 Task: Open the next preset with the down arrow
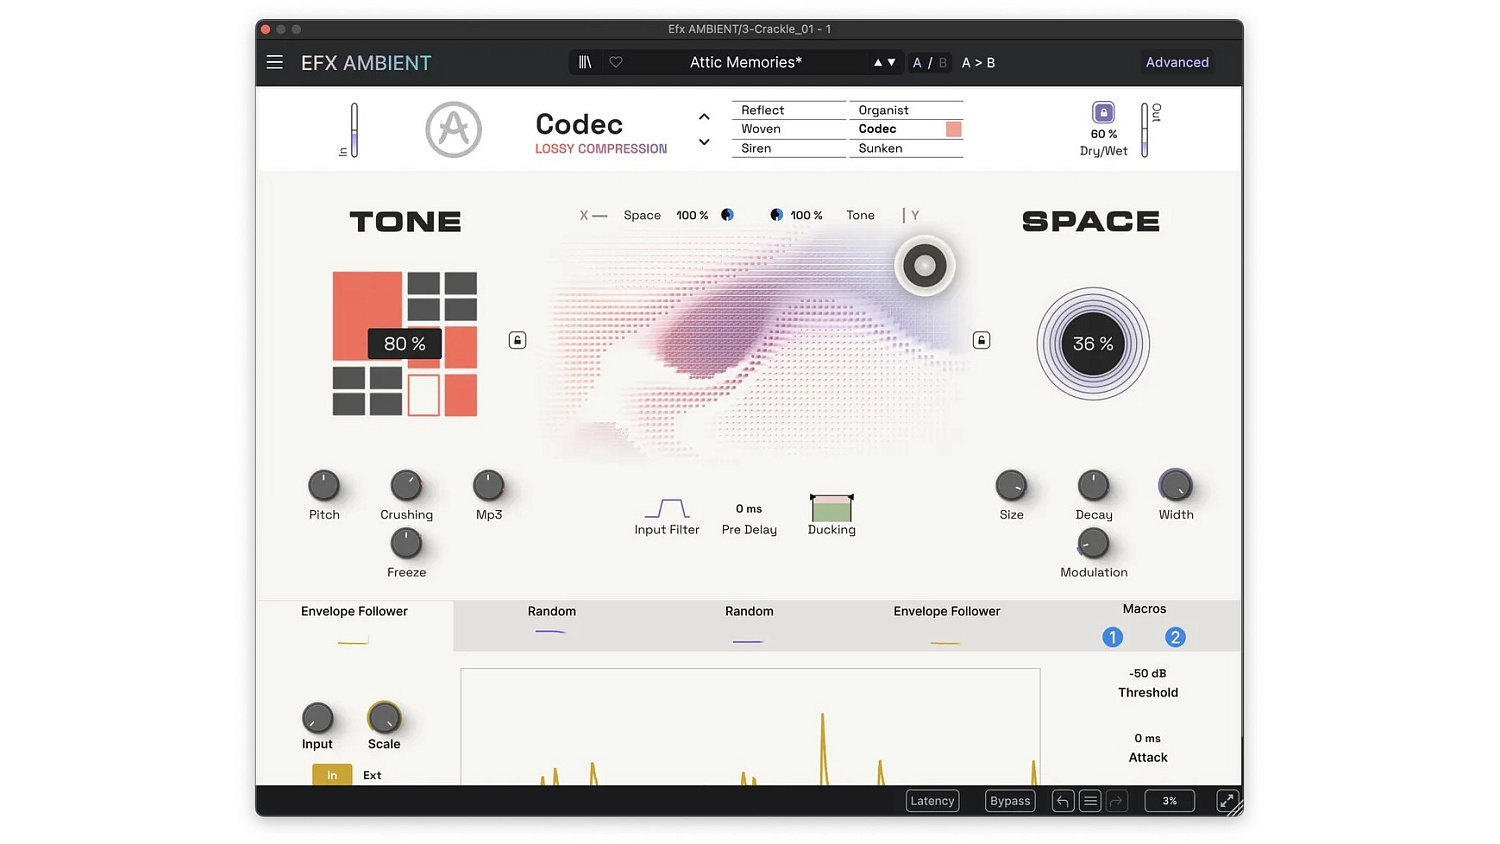tap(890, 62)
